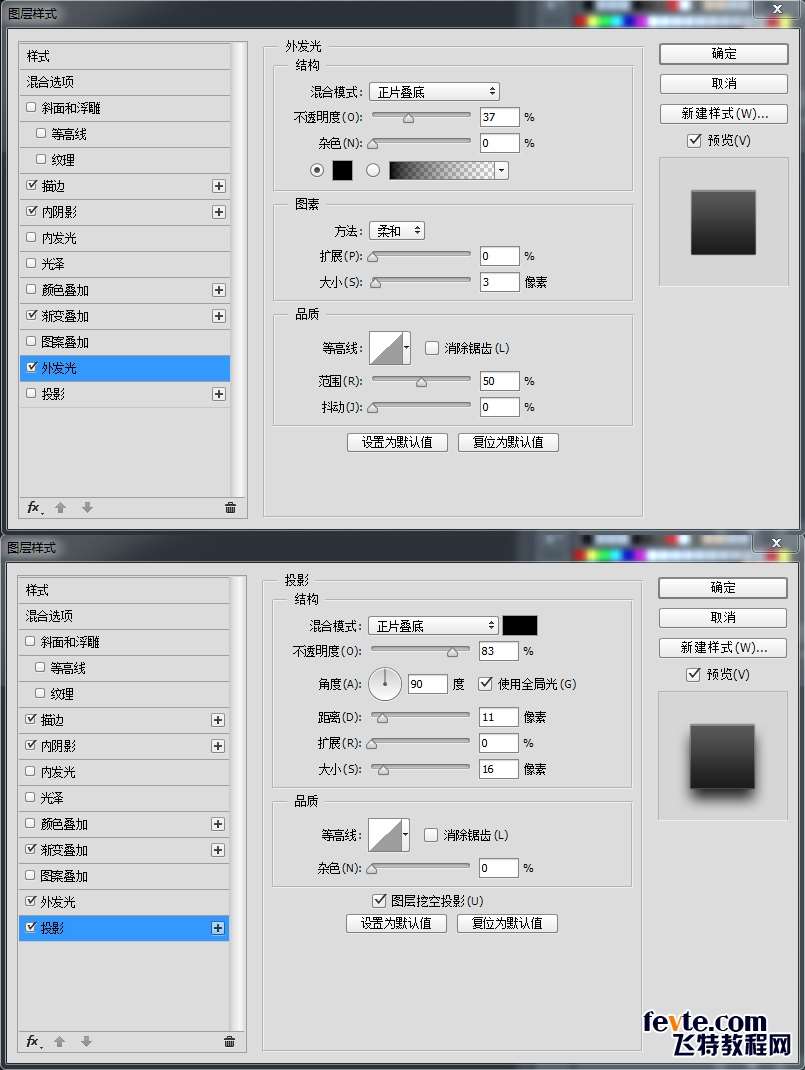Open 等高线 picker arrow in drop shadow
805x1070 pixels.
(406, 835)
